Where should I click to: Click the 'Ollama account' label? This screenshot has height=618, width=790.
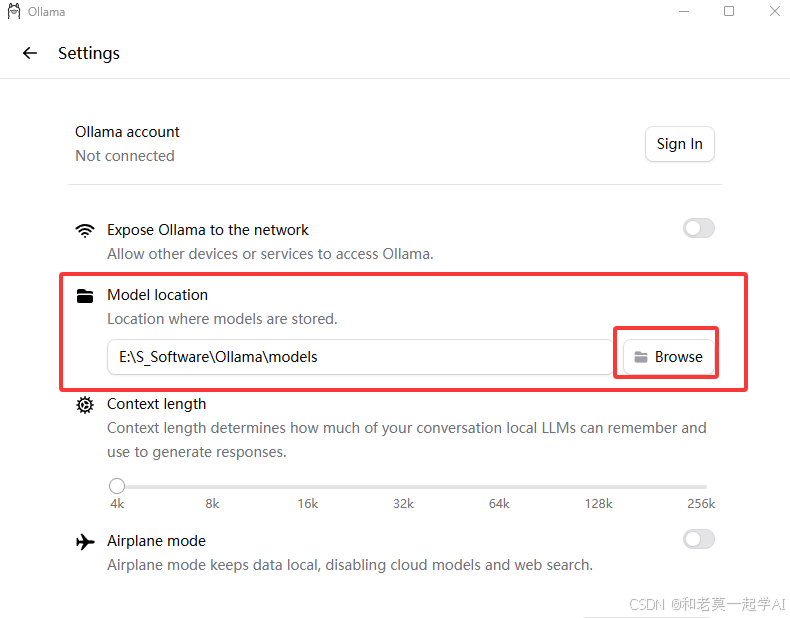127,132
